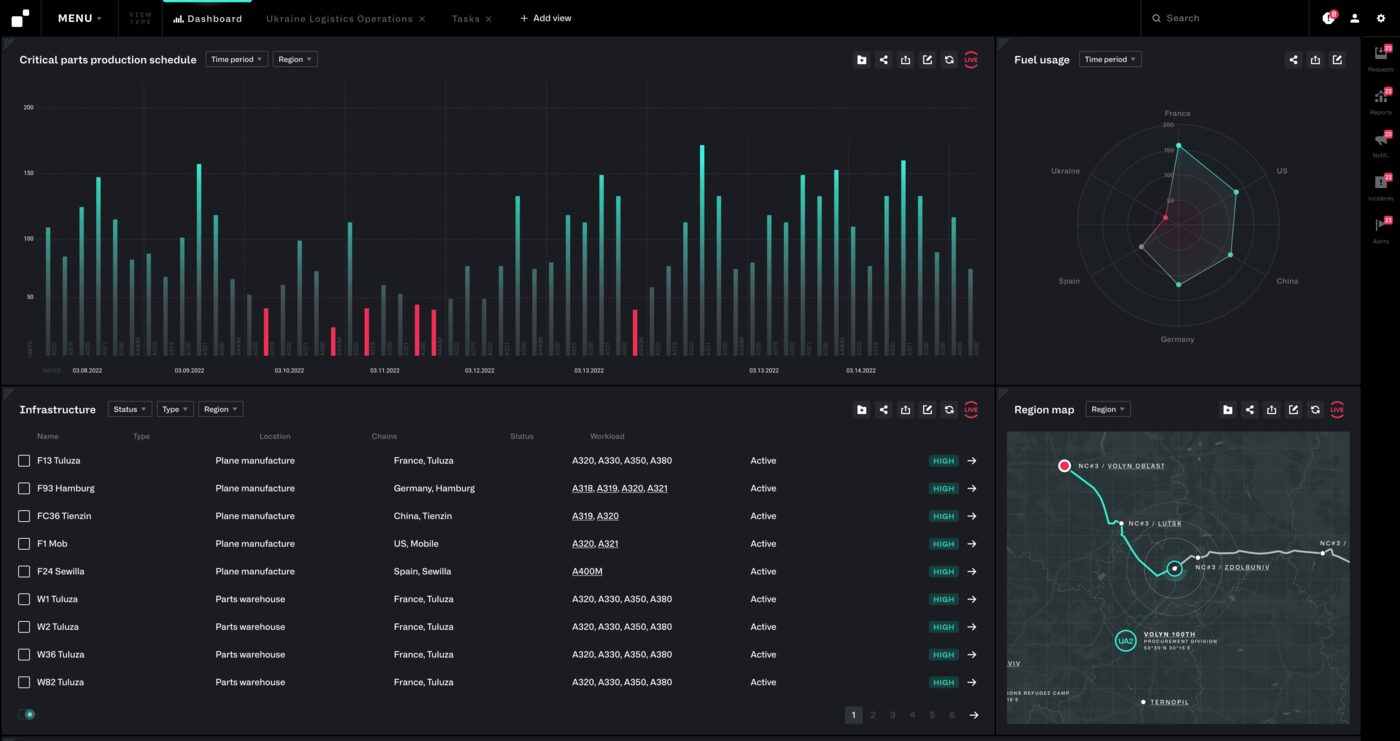The height and width of the screenshot is (741, 1400).
Task: Open Time period dropdown in production schedule
Action: pos(237,60)
